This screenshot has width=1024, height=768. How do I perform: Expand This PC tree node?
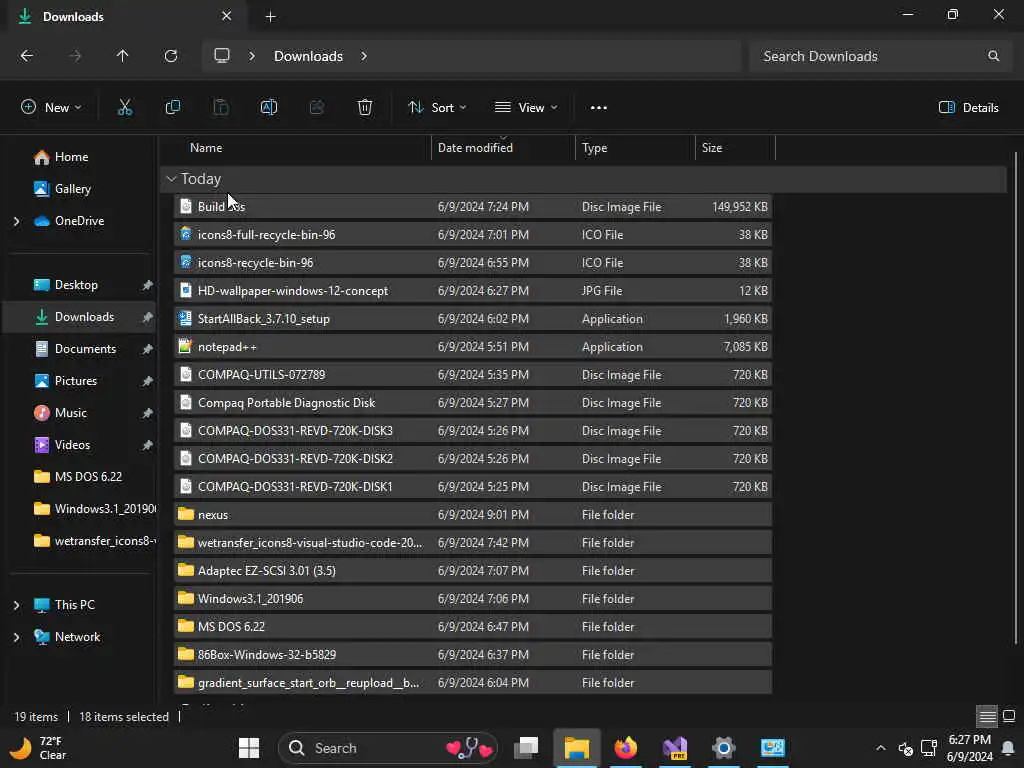pyautogui.click(x=16, y=605)
